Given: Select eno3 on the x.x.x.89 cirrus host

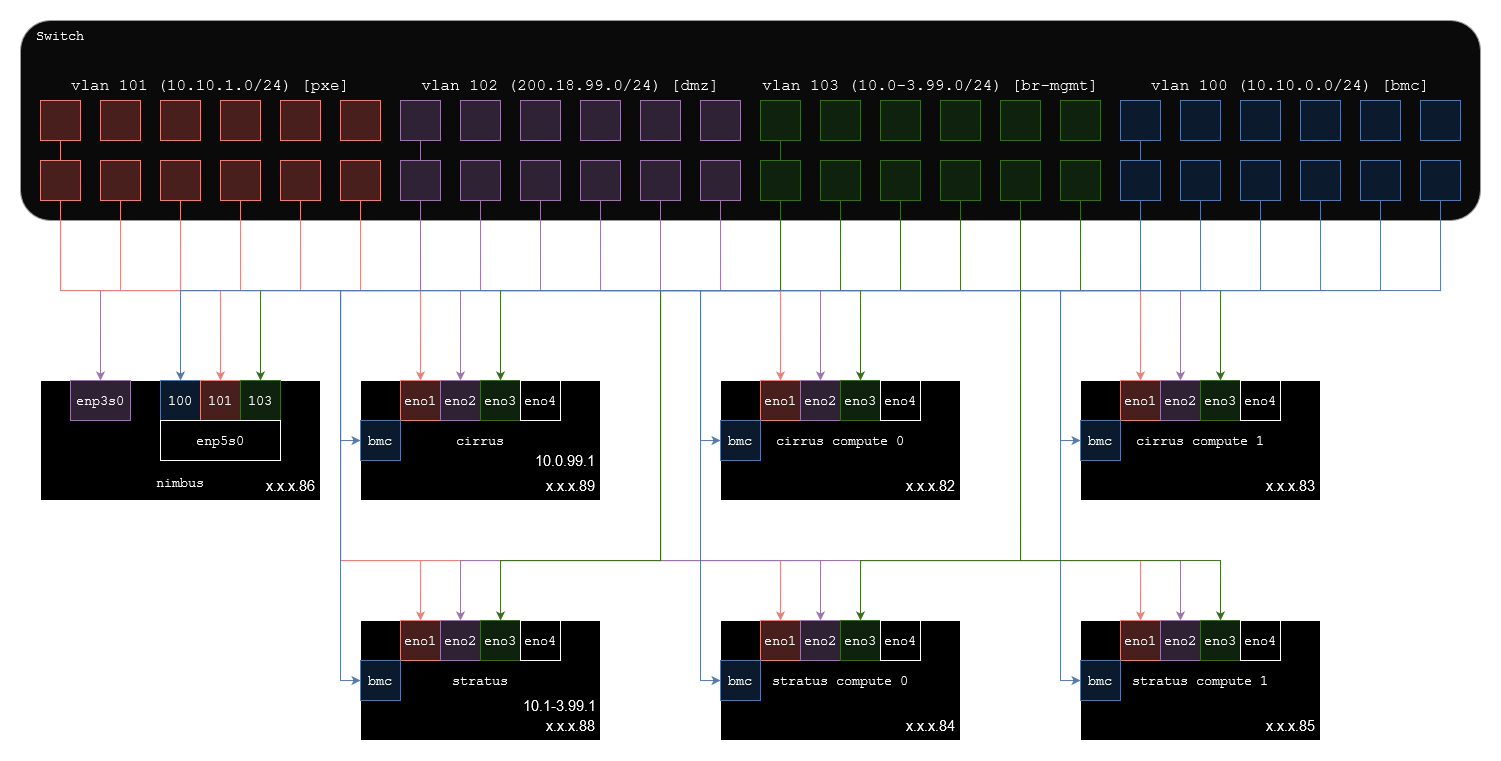Looking at the screenshot, I should click(500, 400).
